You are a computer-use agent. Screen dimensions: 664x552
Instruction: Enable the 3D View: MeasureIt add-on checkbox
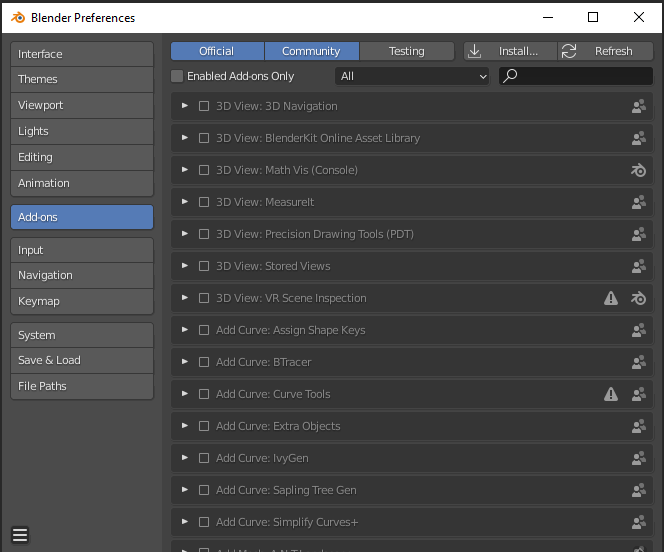[204, 202]
